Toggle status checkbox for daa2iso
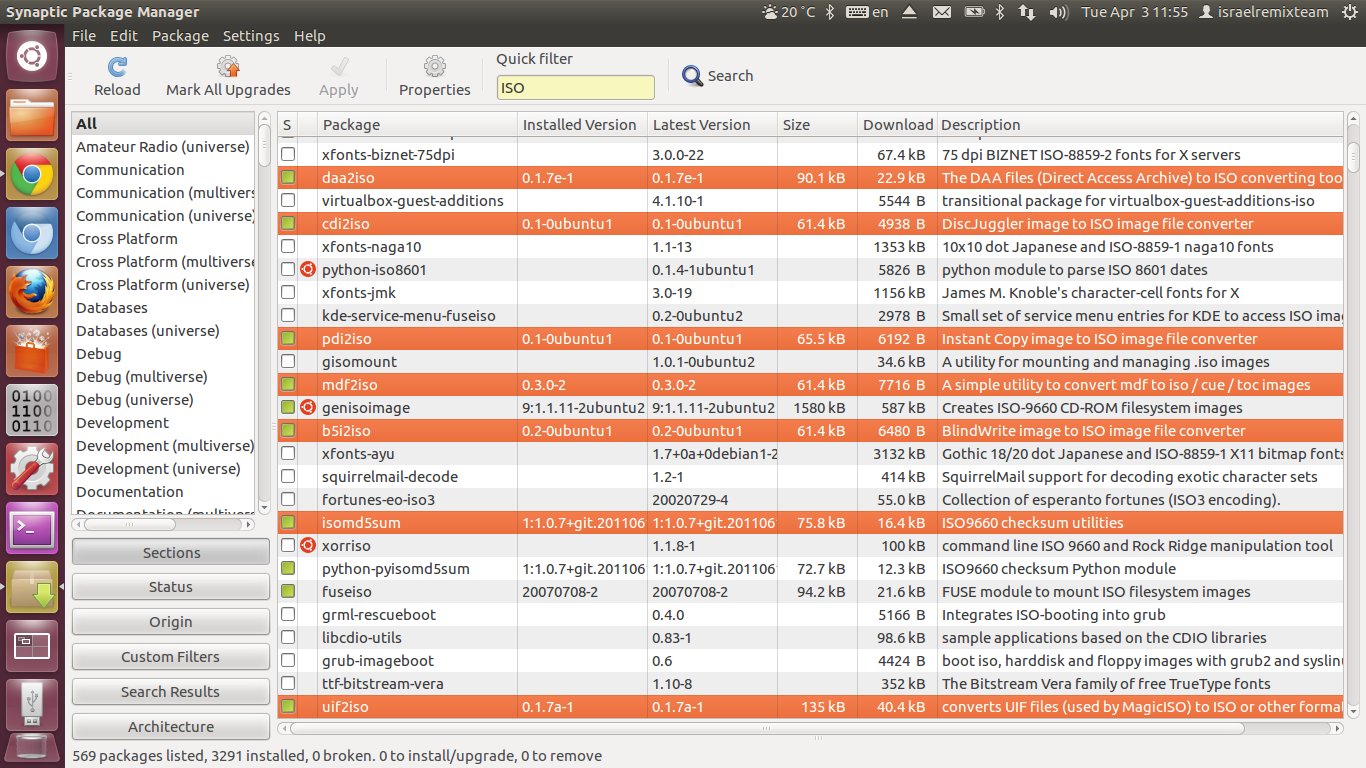 [x=288, y=177]
